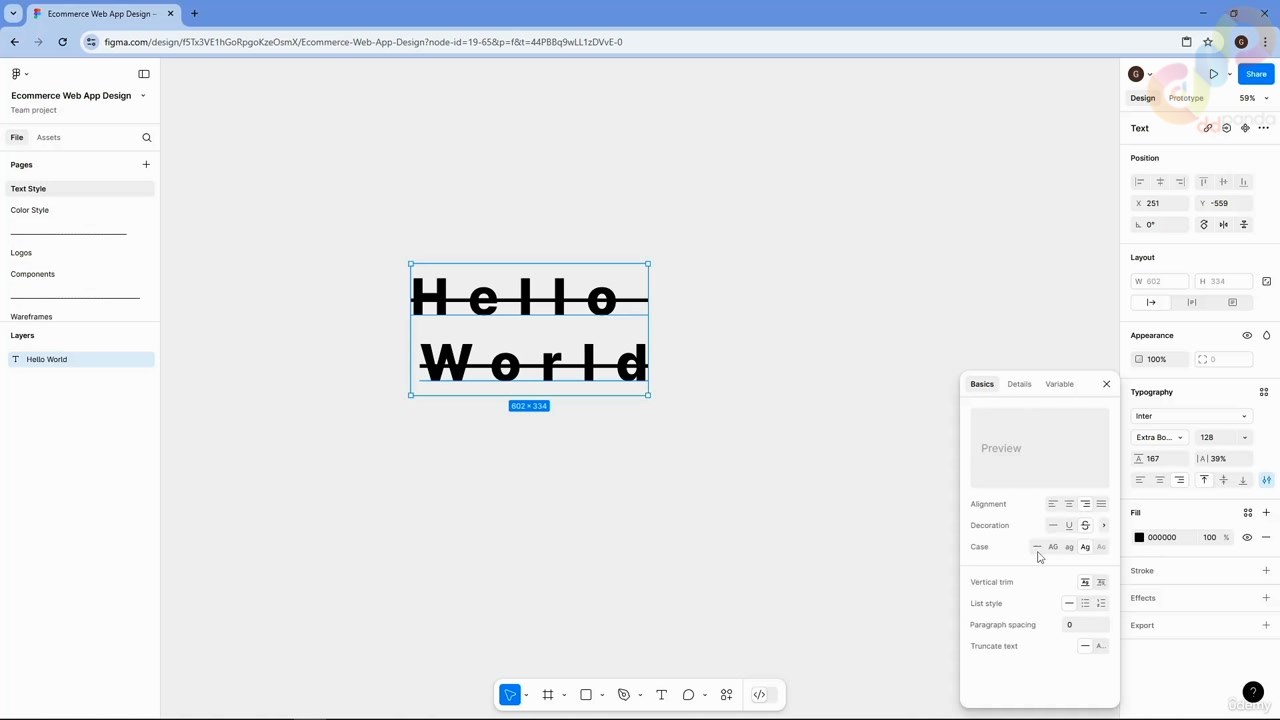Add a stroke with plus button
Image resolution: width=1280 pixels, height=720 pixels.
coord(1266,571)
